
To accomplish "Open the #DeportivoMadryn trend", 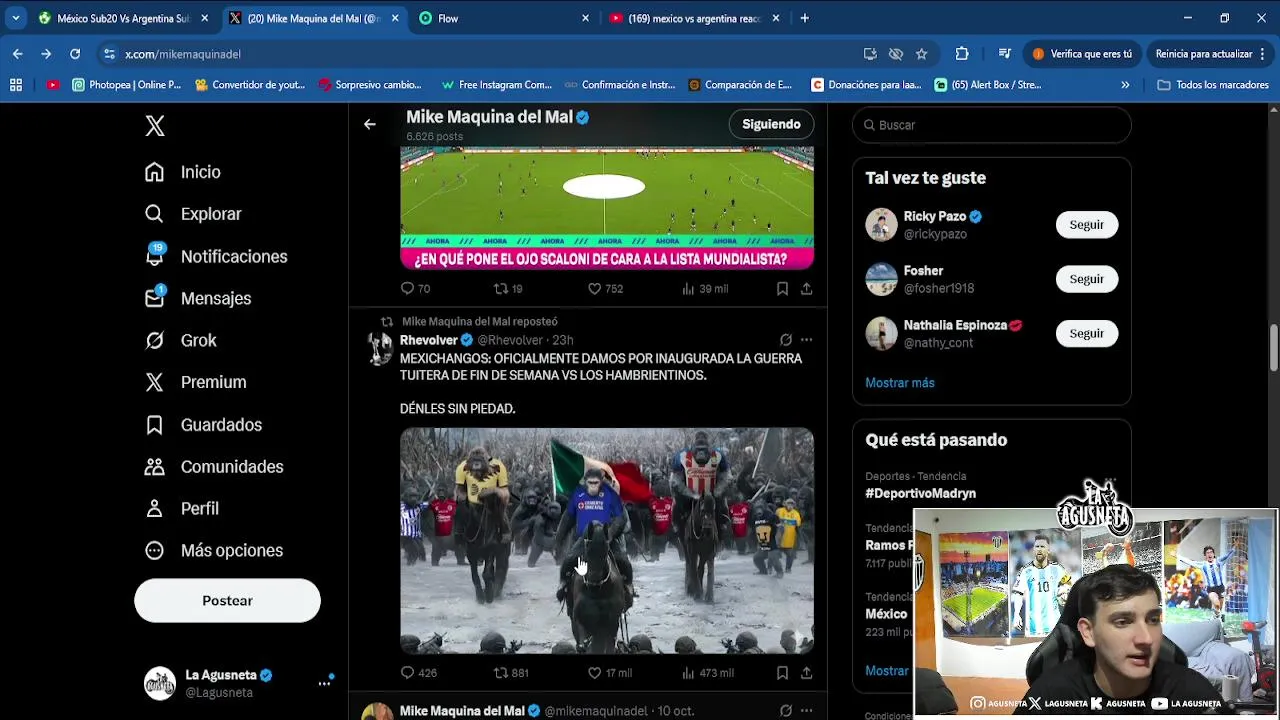I will click(920, 493).
